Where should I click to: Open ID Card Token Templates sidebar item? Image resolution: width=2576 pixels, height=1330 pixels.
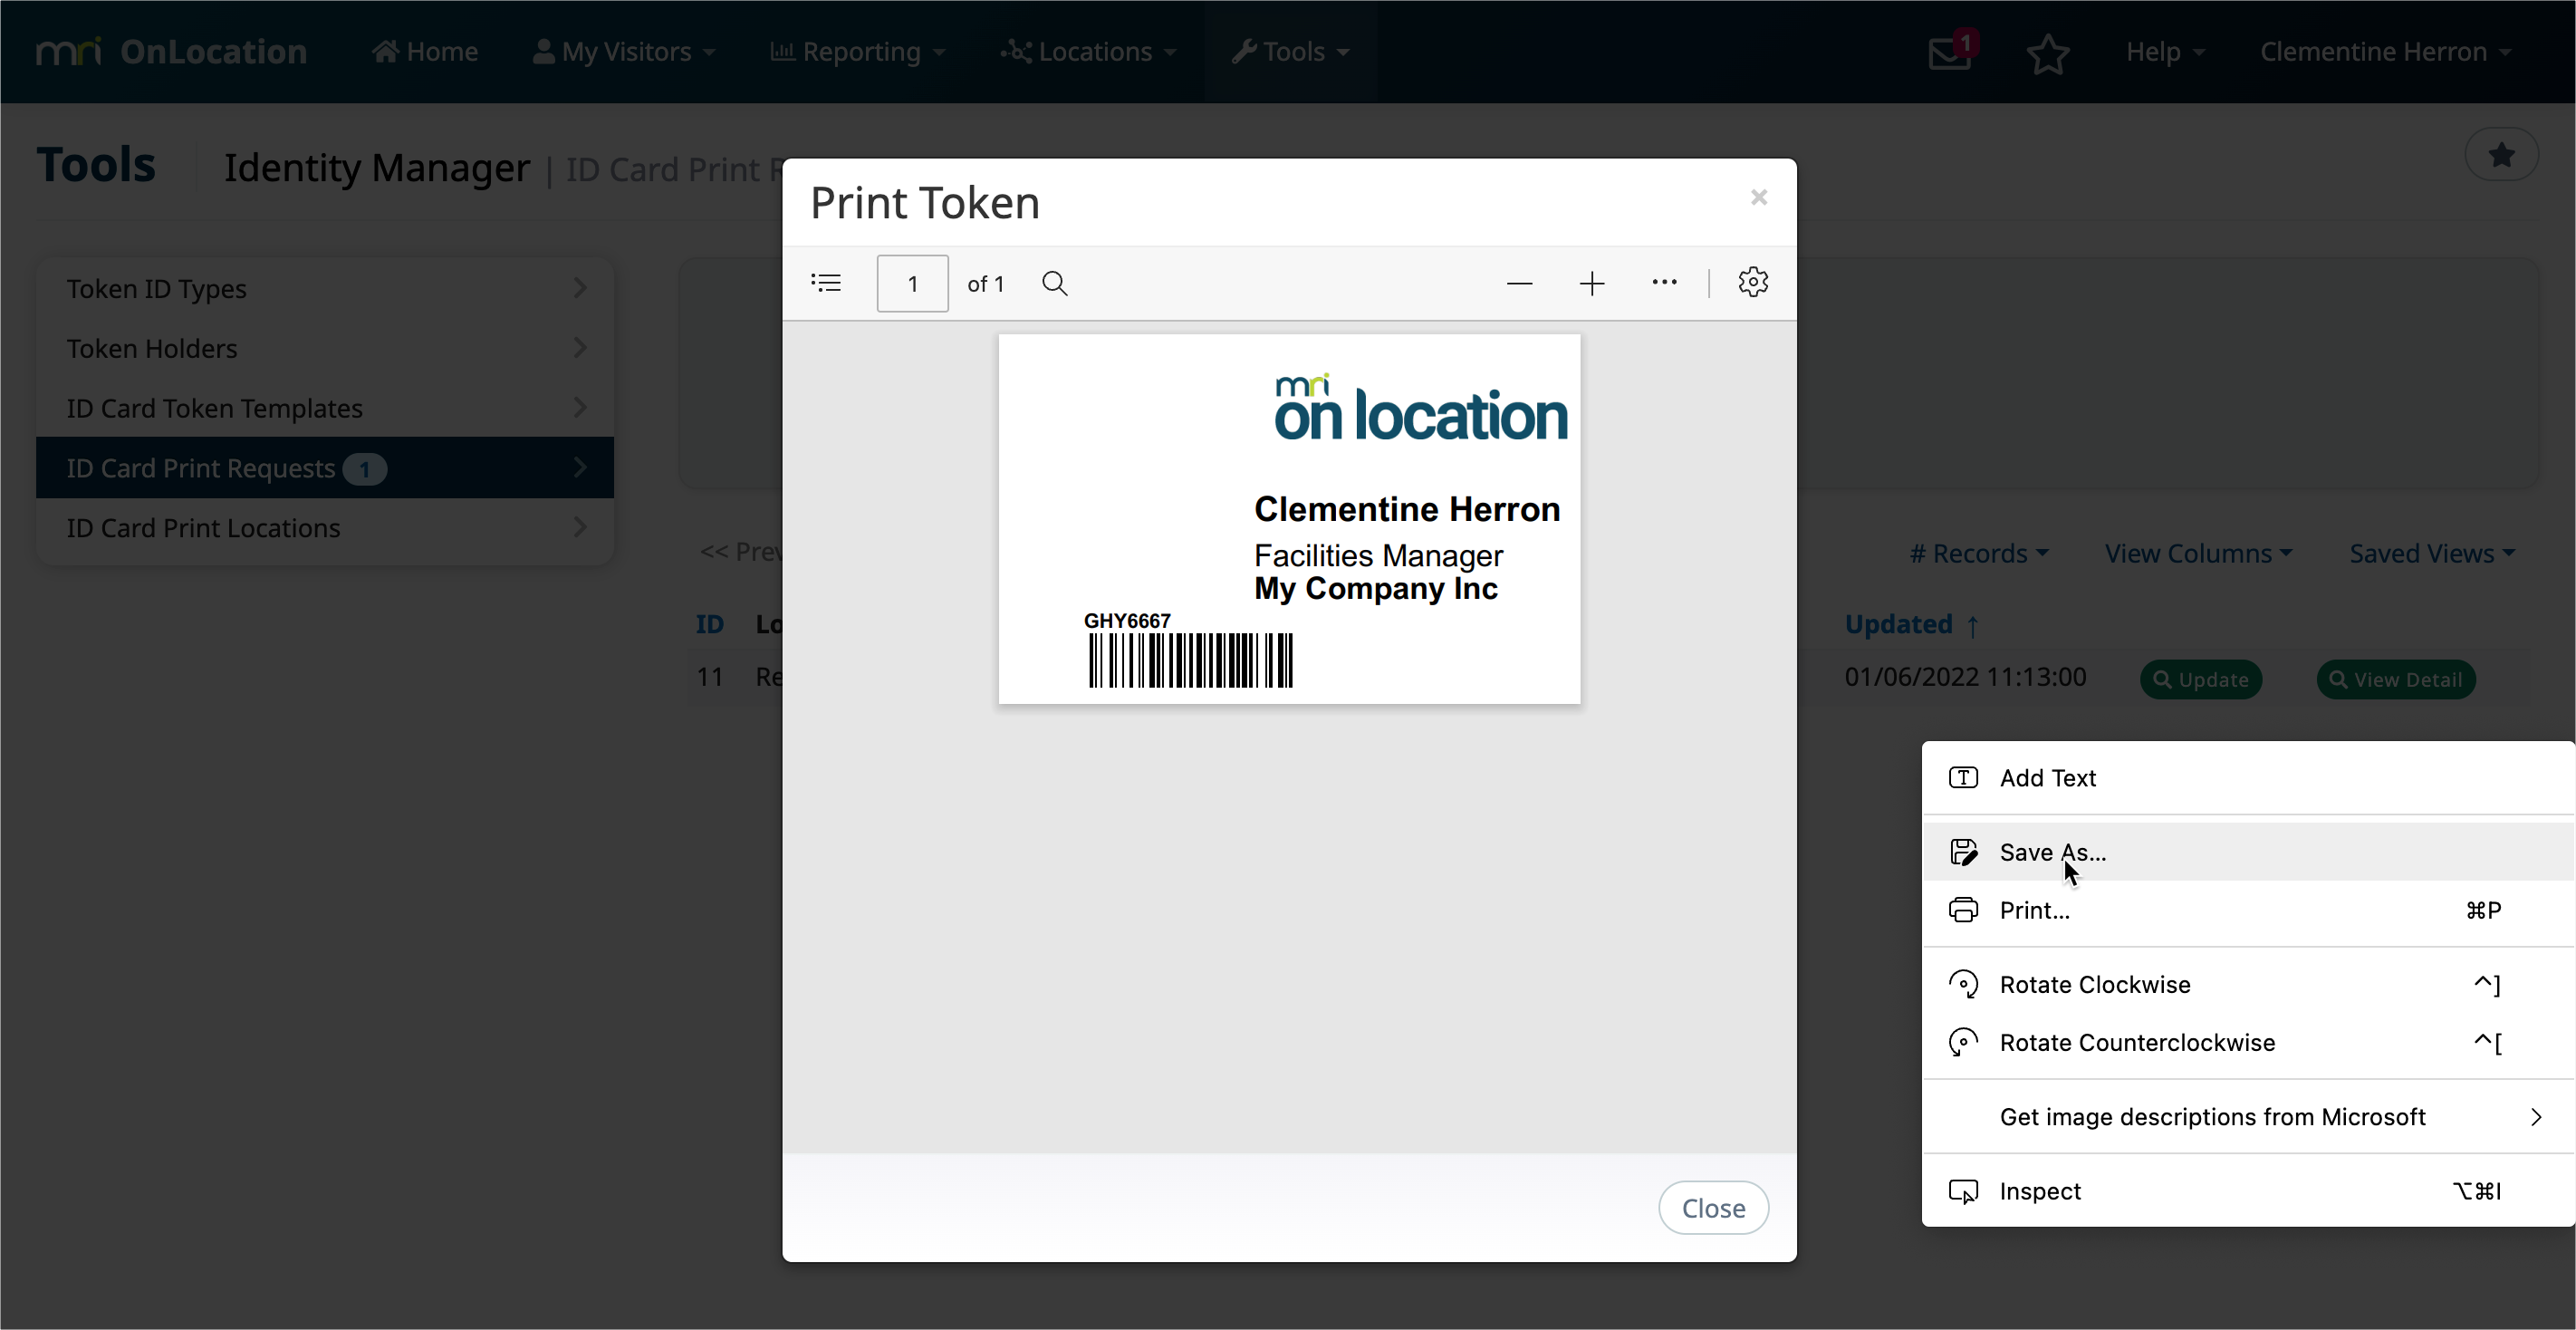[x=325, y=408]
